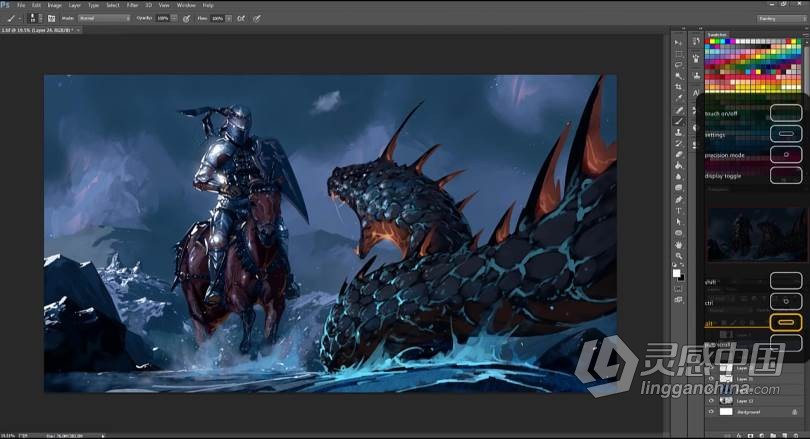This screenshot has height=439, width=810.
Task: Delete layer with the trash icon
Action: click(x=795, y=435)
